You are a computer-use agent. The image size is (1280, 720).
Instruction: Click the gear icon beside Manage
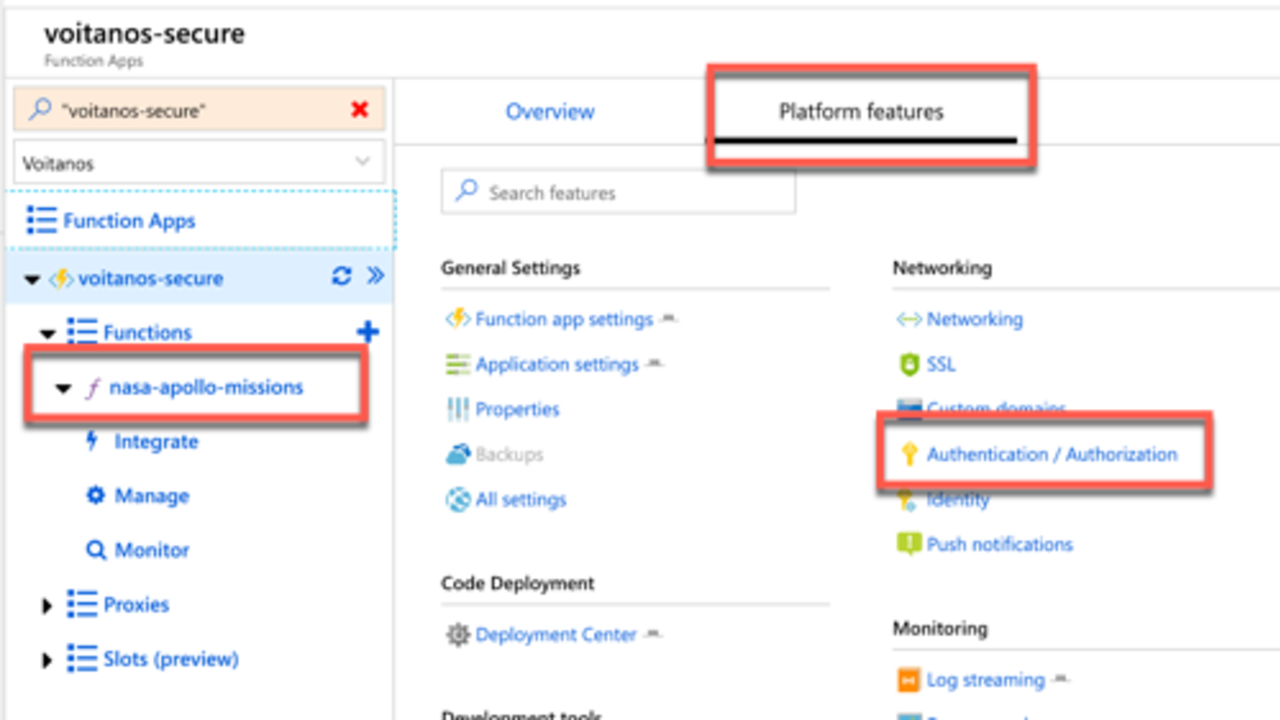coord(96,496)
